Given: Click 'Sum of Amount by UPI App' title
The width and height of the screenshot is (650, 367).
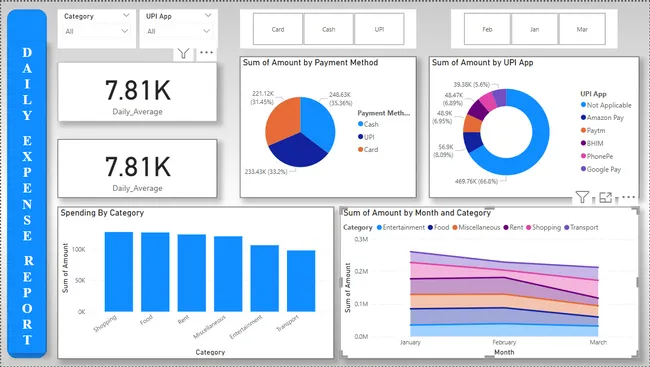Looking at the screenshot, I should click(483, 63).
